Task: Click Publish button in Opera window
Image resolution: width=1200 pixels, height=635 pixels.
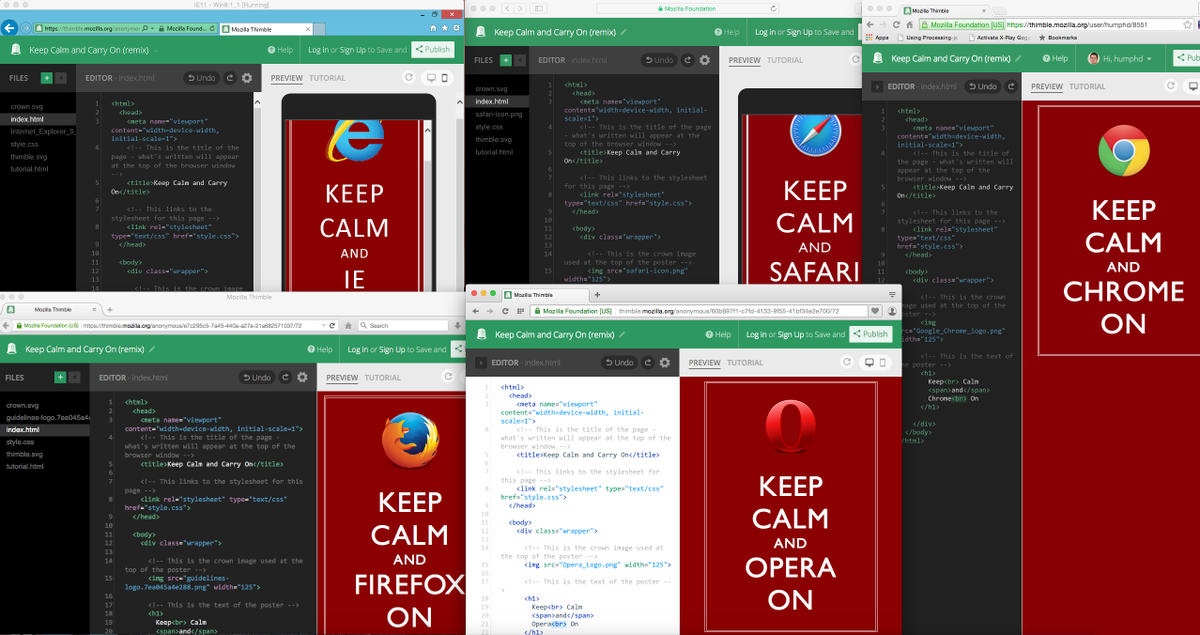Action: pyautogui.click(x=870, y=334)
